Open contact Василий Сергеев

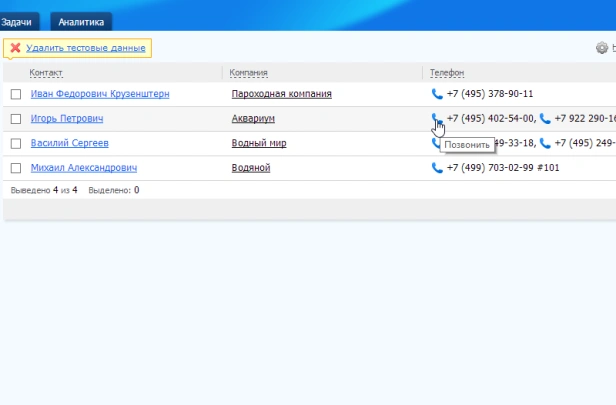tap(70, 143)
